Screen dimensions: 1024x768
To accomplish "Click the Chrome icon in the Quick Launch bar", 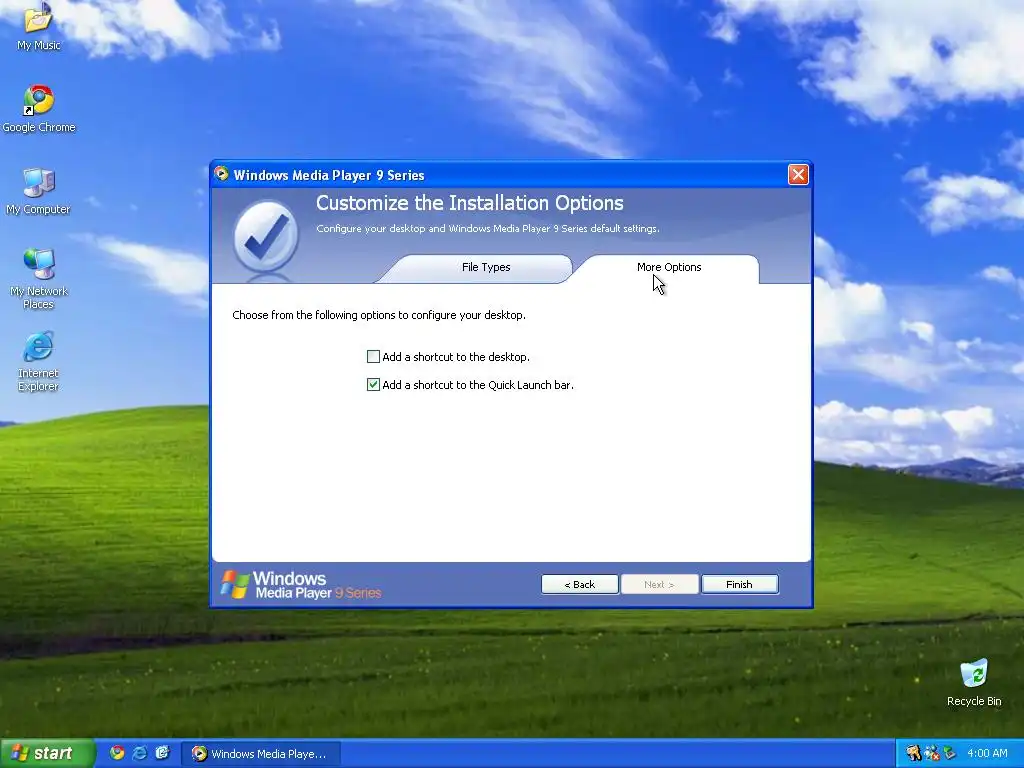I will tap(117, 753).
